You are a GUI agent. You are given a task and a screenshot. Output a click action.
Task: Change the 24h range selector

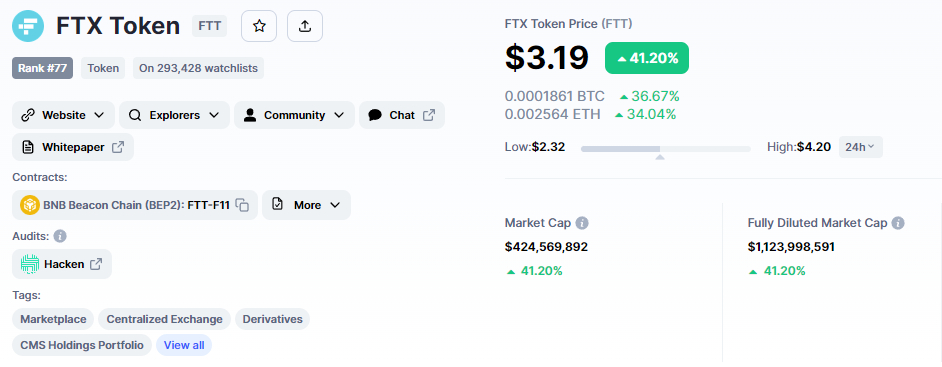pos(860,147)
